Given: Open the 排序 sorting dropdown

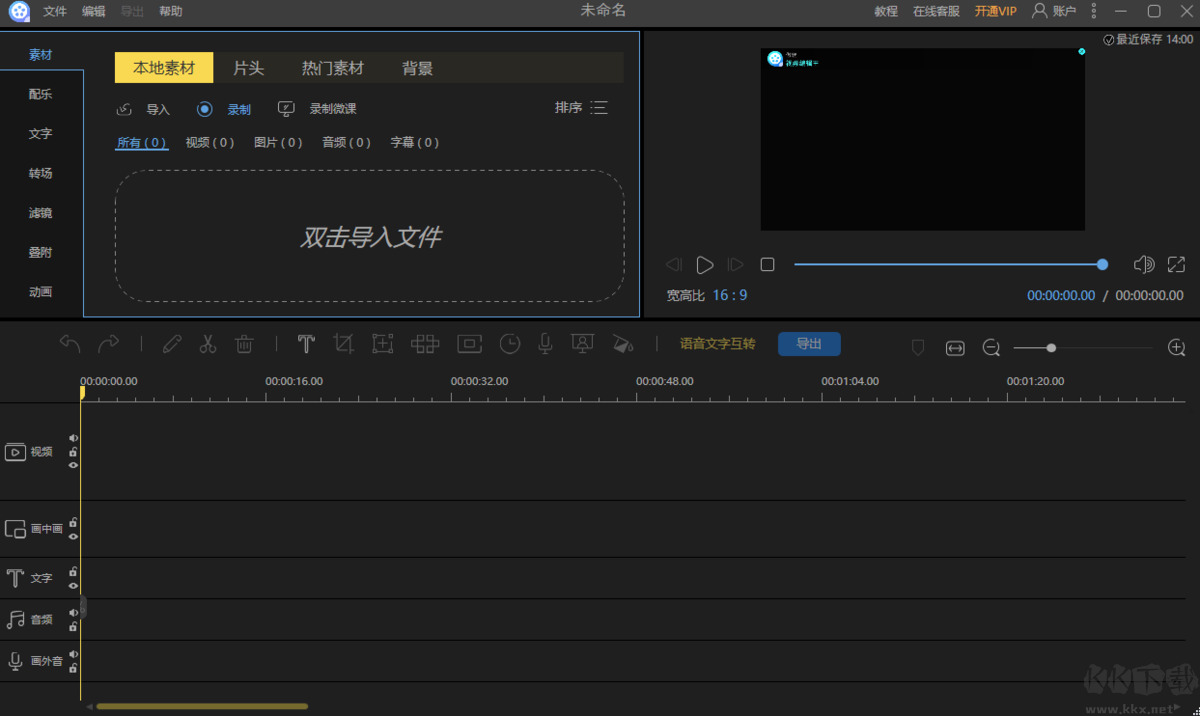Looking at the screenshot, I should tap(581, 107).
